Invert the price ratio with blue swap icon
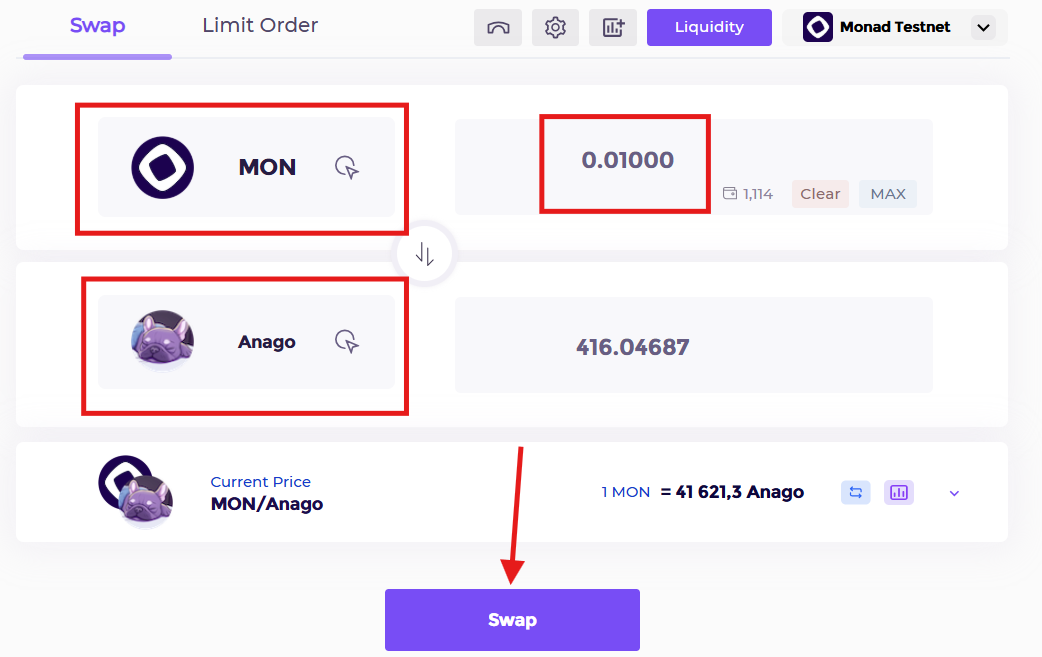This screenshot has height=657, width=1042. tap(855, 492)
